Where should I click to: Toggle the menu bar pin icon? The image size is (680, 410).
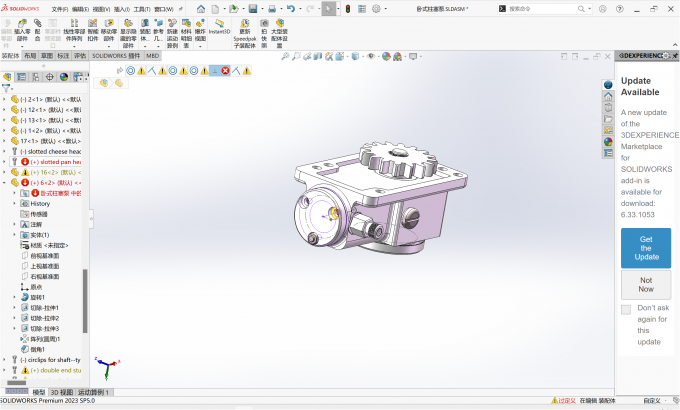click(180, 9)
